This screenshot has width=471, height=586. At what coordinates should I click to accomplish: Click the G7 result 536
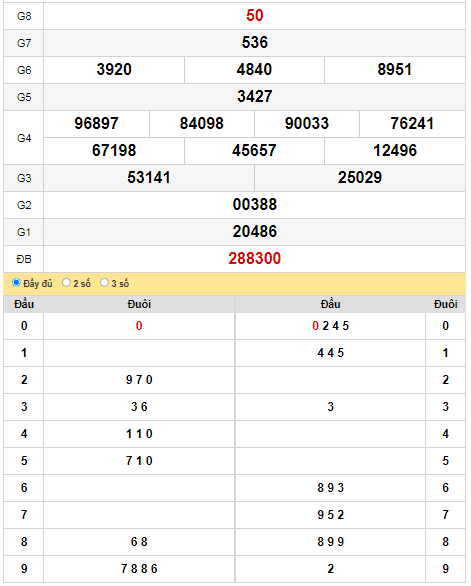tap(255, 43)
